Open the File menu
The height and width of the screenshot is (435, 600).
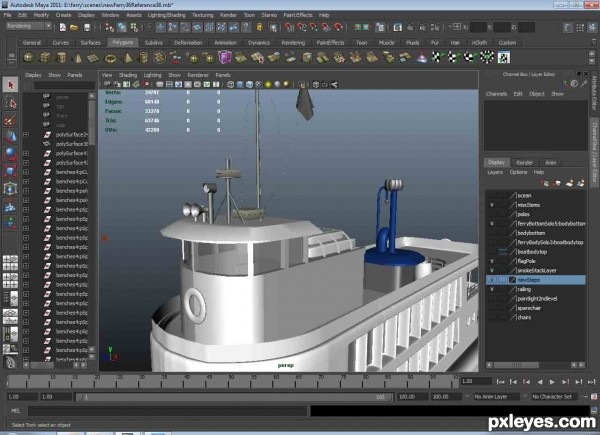coord(7,15)
